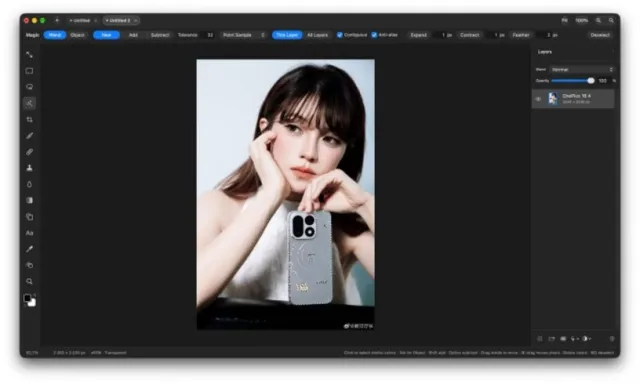This screenshot has height=384, width=640.
Task: Click the Contract button
Action: (x=469, y=35)
